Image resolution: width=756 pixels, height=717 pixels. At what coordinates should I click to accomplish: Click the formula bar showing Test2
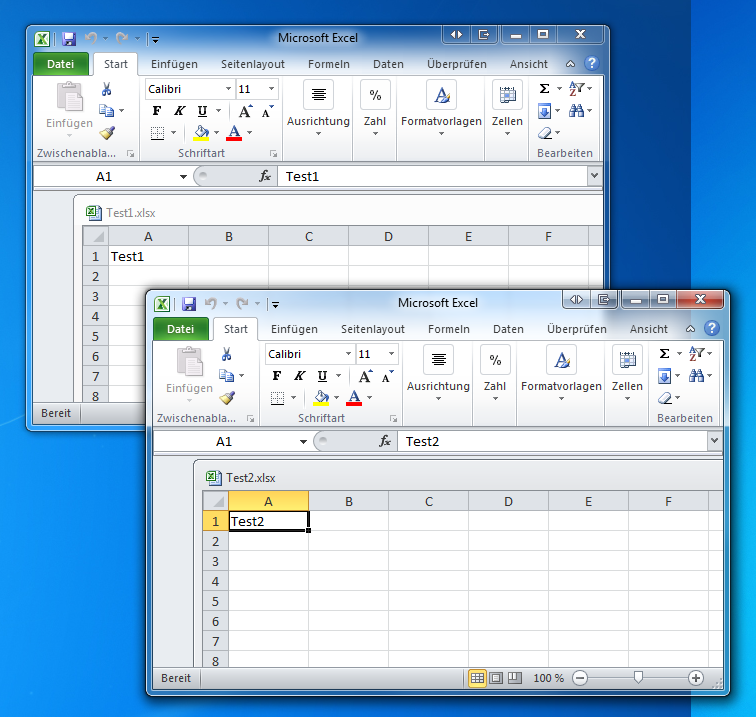[x=553, y=441]
